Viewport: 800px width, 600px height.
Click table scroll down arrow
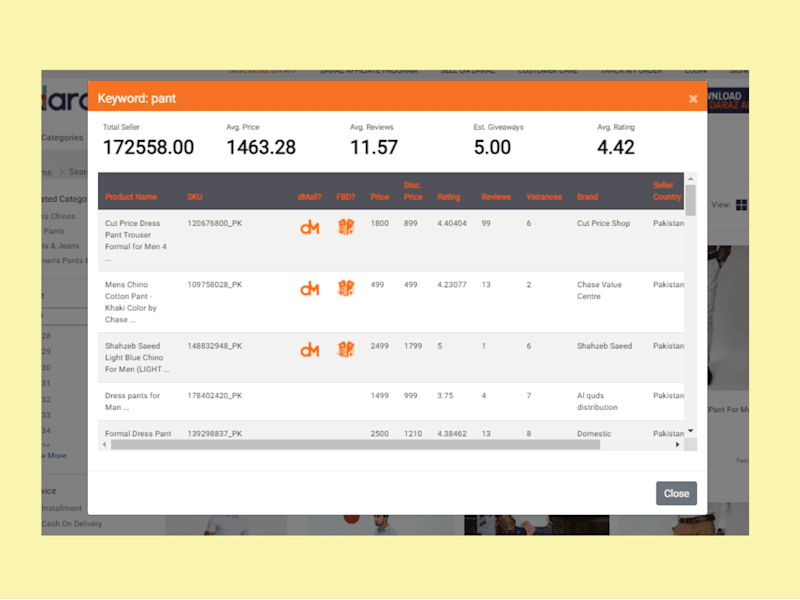pos(690,432)
